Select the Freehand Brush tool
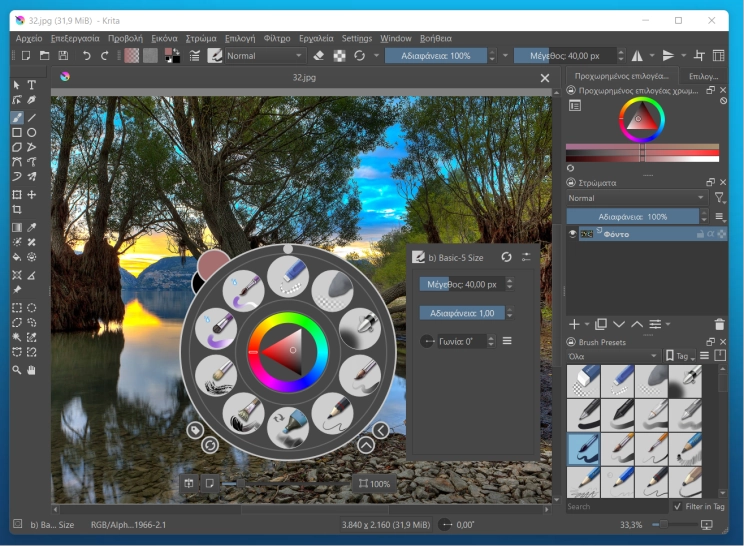 (17, 118)
